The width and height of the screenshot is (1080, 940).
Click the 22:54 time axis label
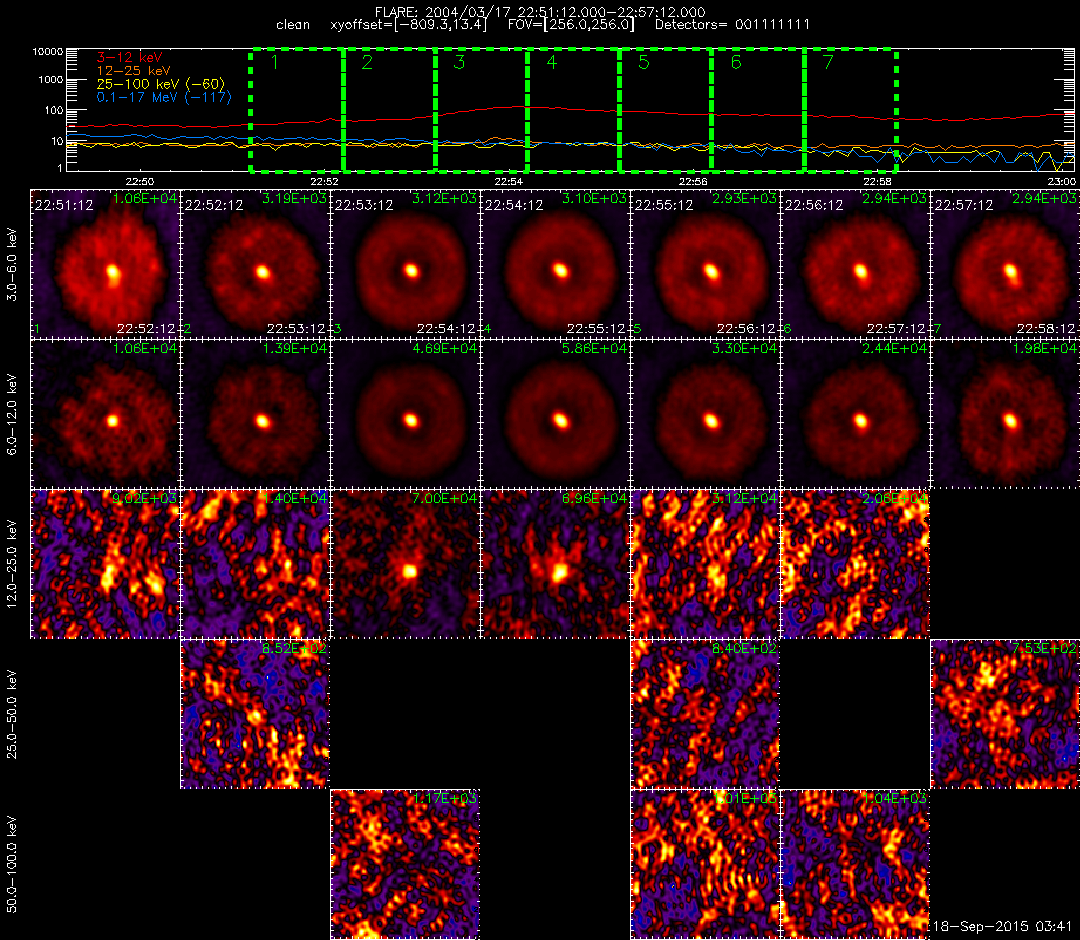pos(508,181)
